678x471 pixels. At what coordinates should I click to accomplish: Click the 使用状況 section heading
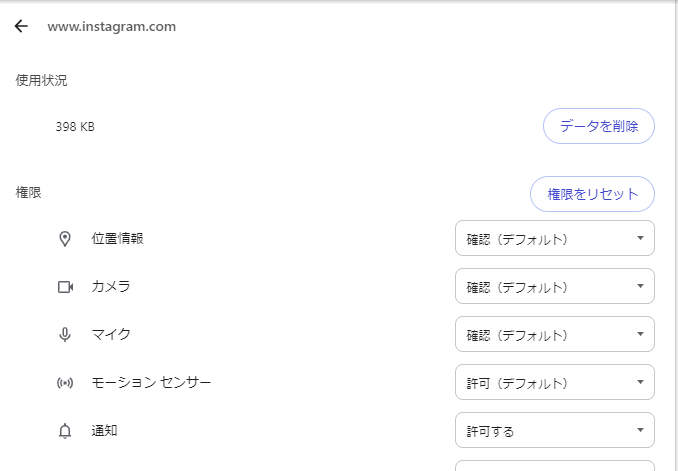point(42,80)
